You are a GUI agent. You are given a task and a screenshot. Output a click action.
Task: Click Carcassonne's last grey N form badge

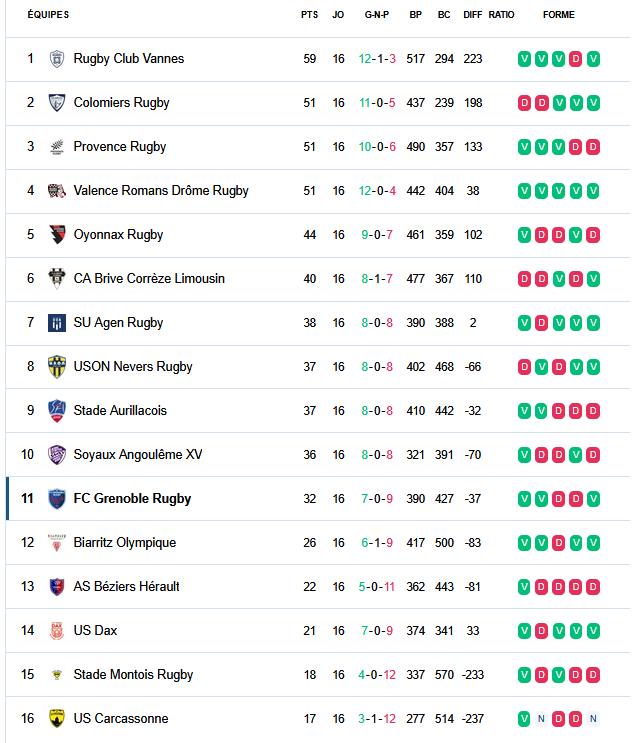click(x=593, y=719)
